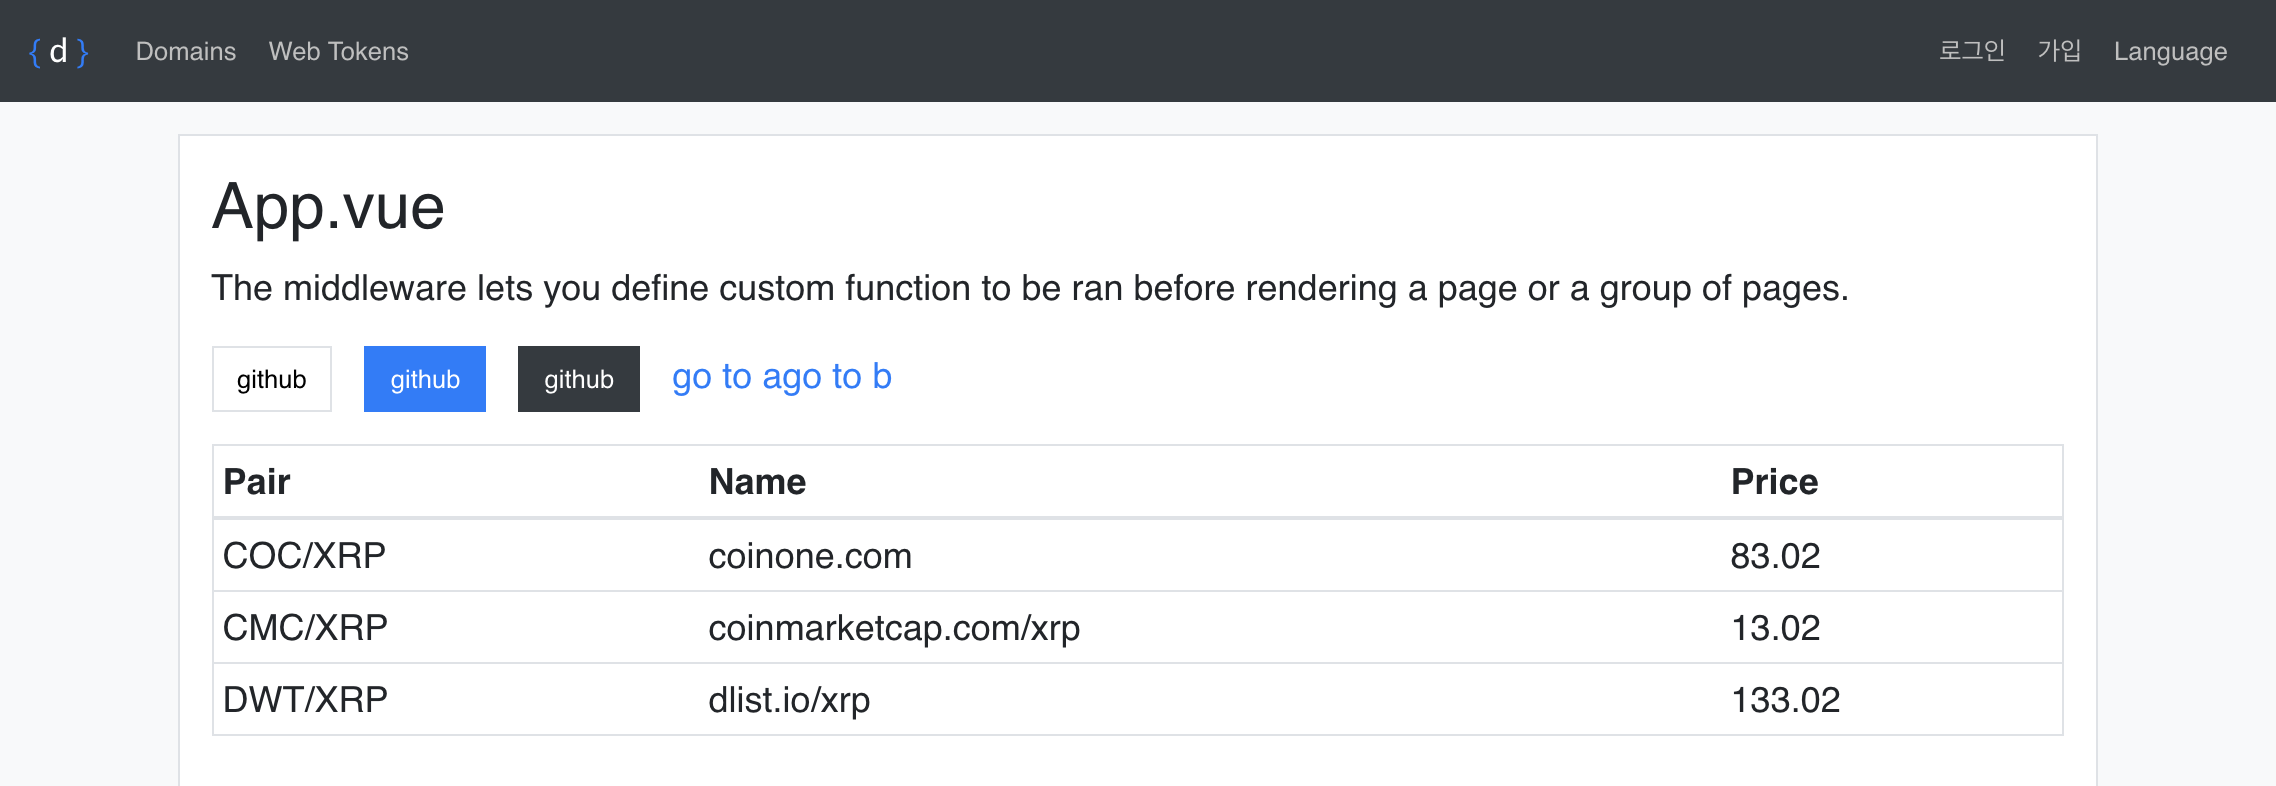The width and height of the screenshot is (2276, 786).
Task: Open the 가입 sign-up link
Action: point(2059,51)
